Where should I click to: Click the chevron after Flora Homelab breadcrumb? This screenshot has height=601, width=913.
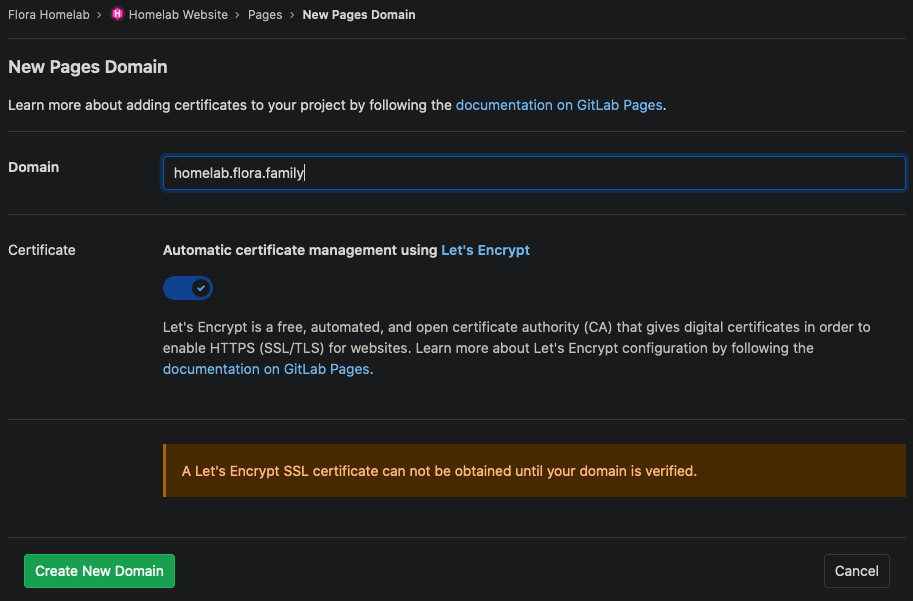click(99, 15)
